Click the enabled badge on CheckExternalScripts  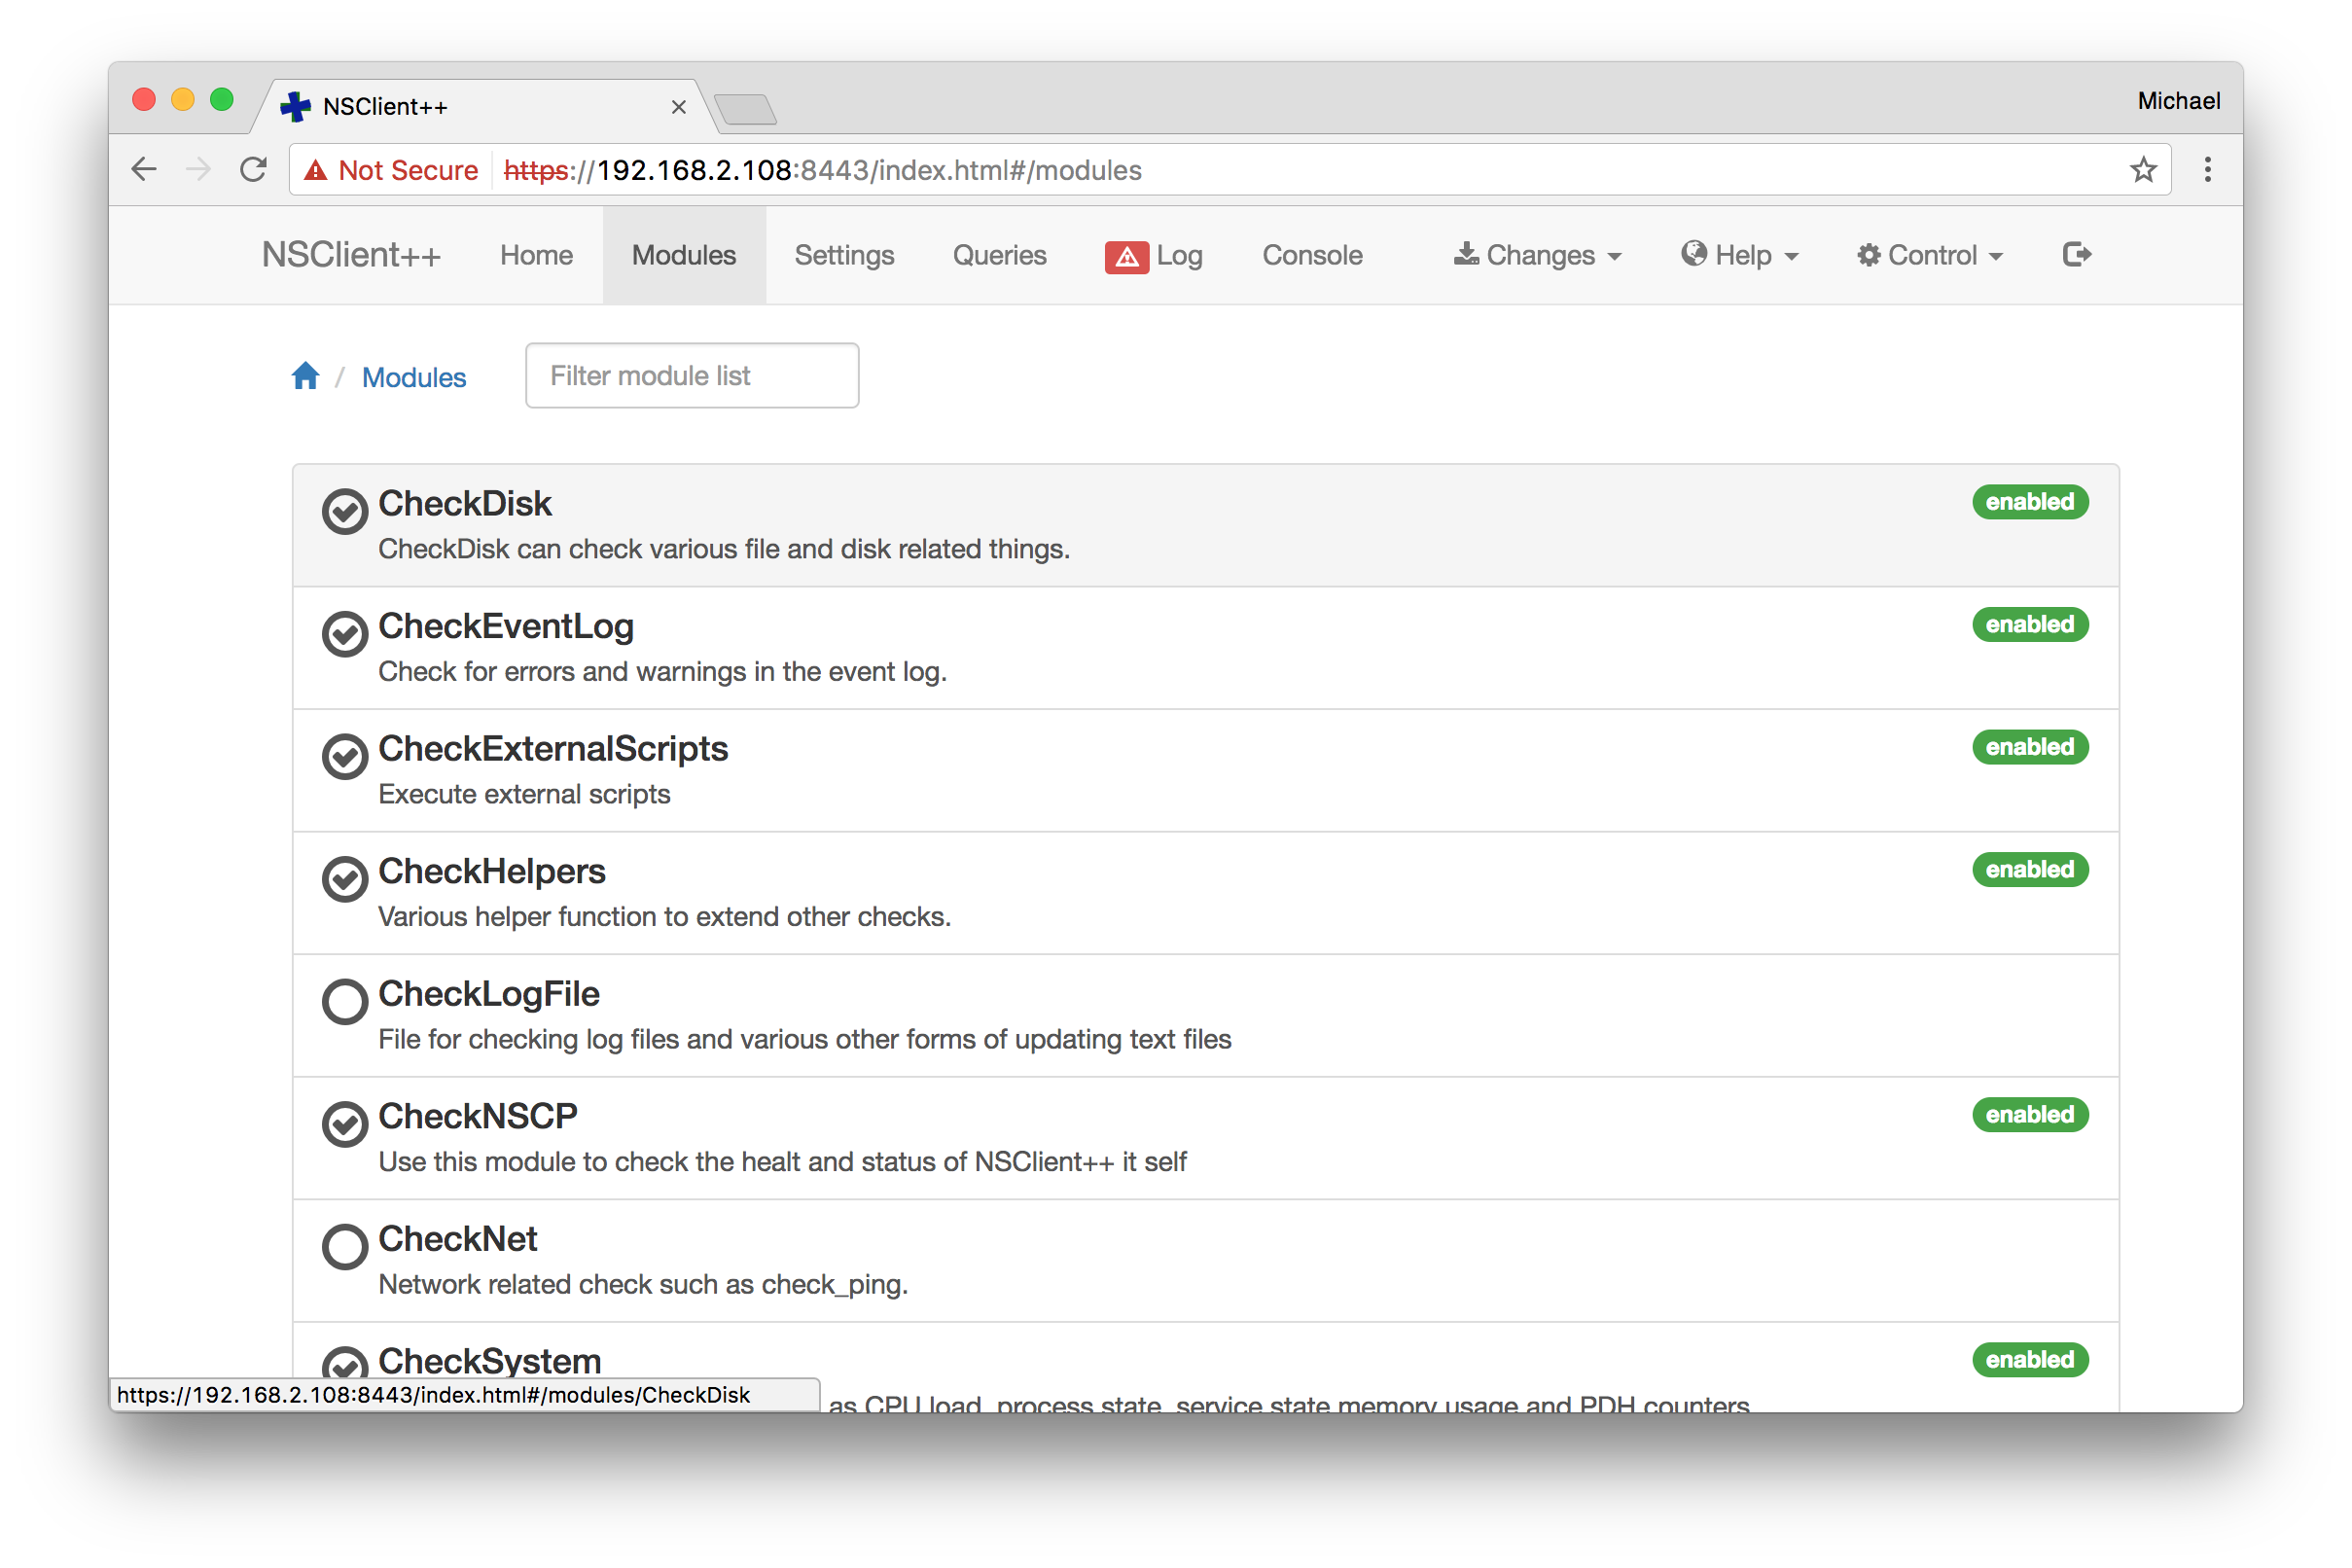2030,747
